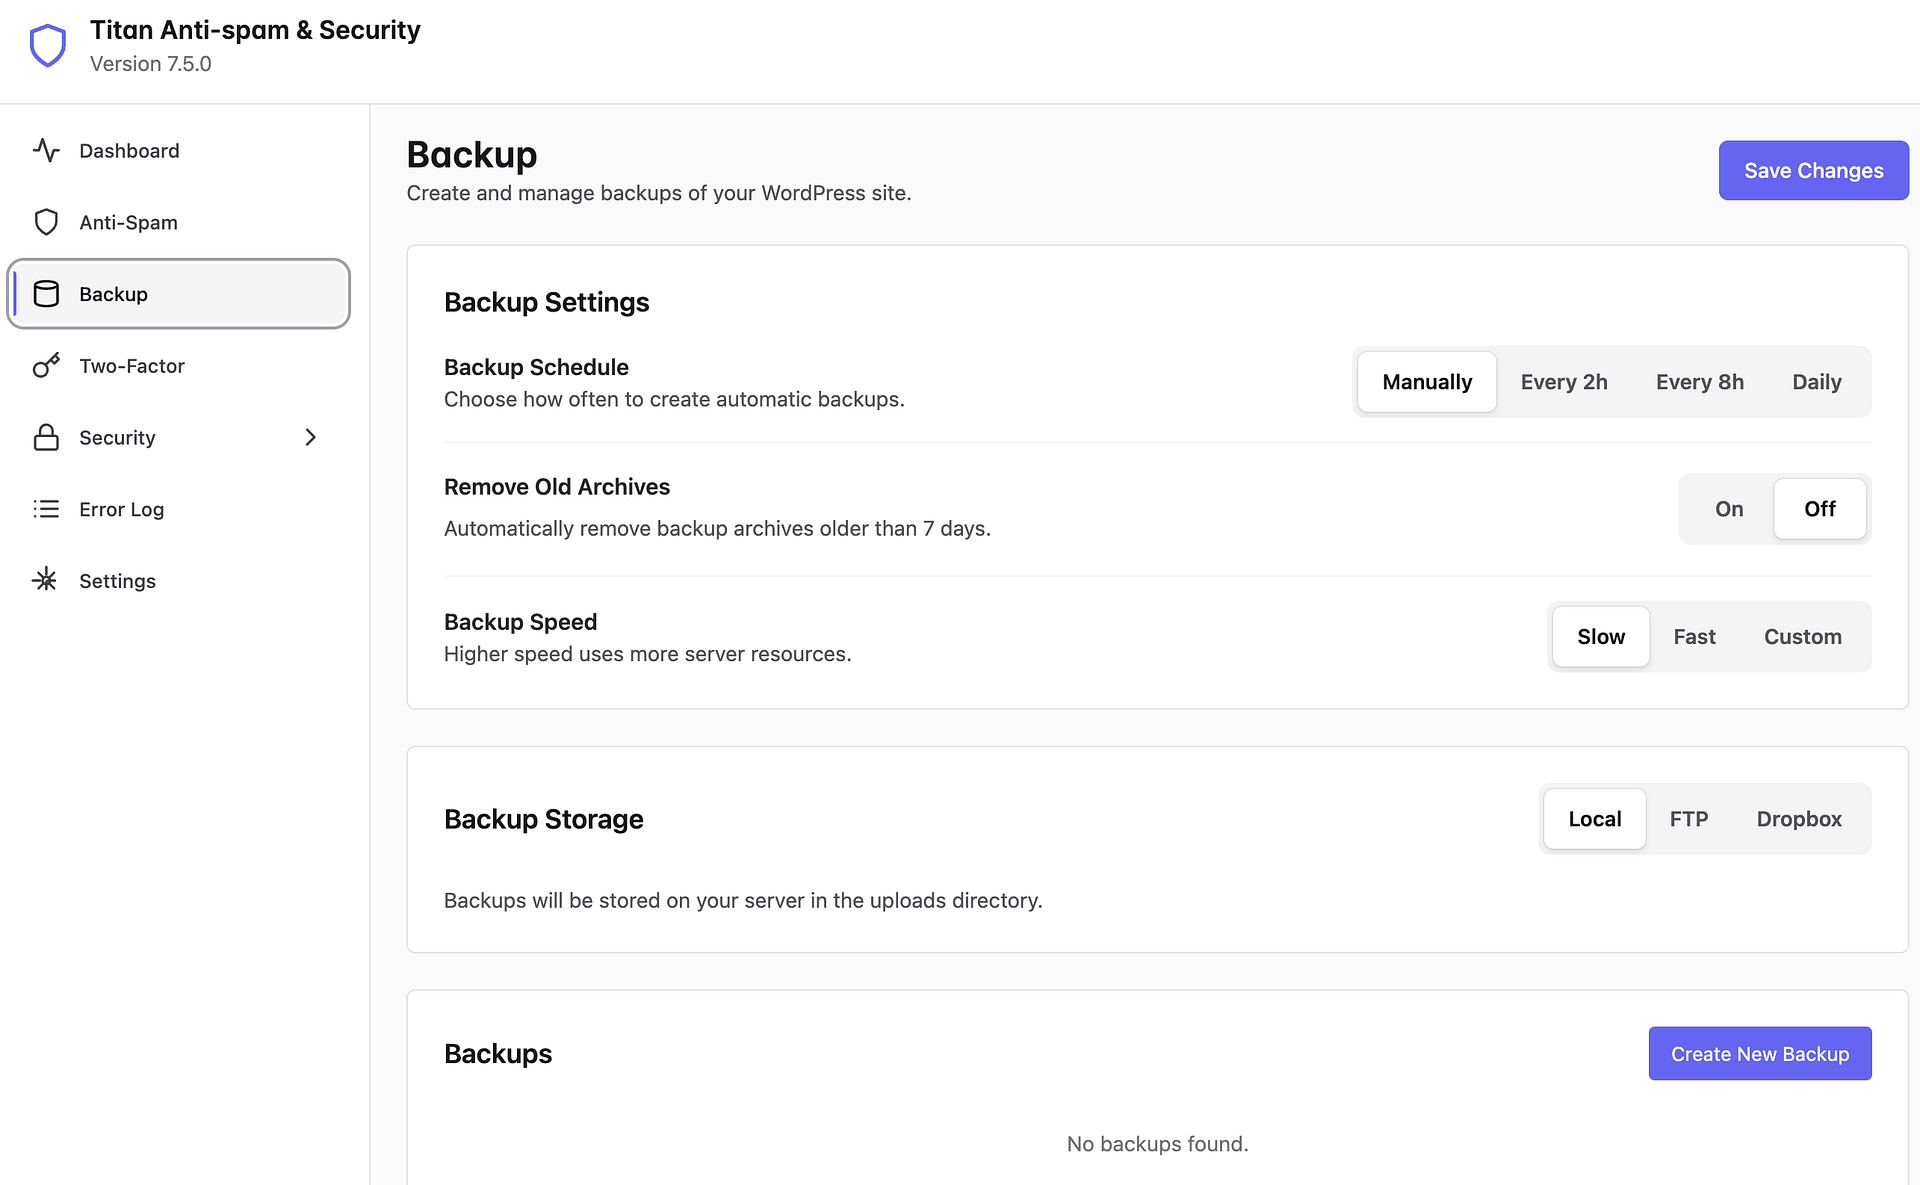Click the Dashboard activity pulse icon
Viewport: 1920px width, 1185px height.
46,151
